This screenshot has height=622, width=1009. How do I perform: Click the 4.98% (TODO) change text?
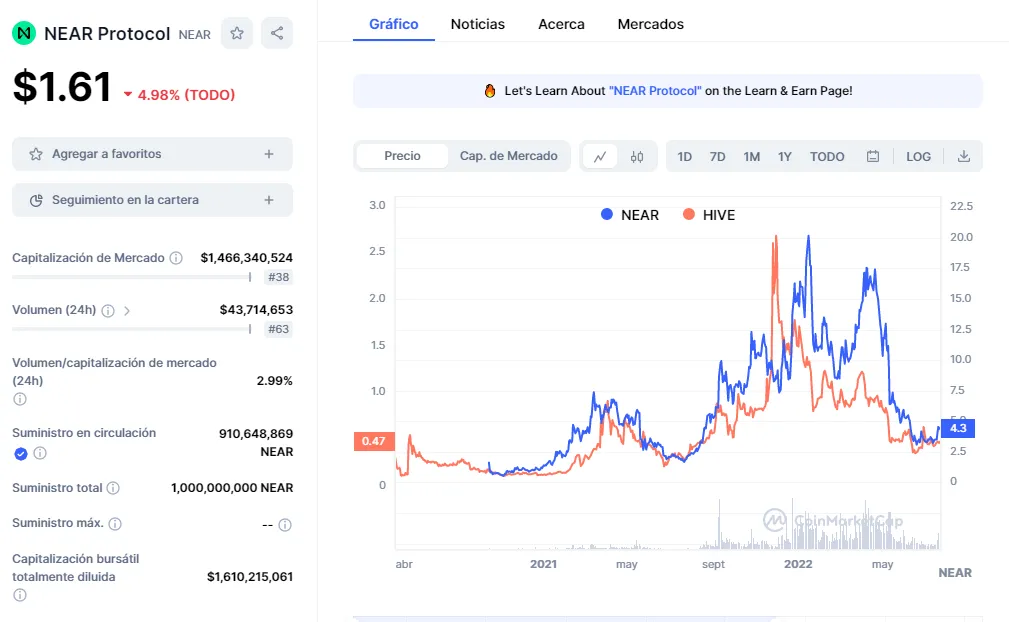tap(186, 95)
